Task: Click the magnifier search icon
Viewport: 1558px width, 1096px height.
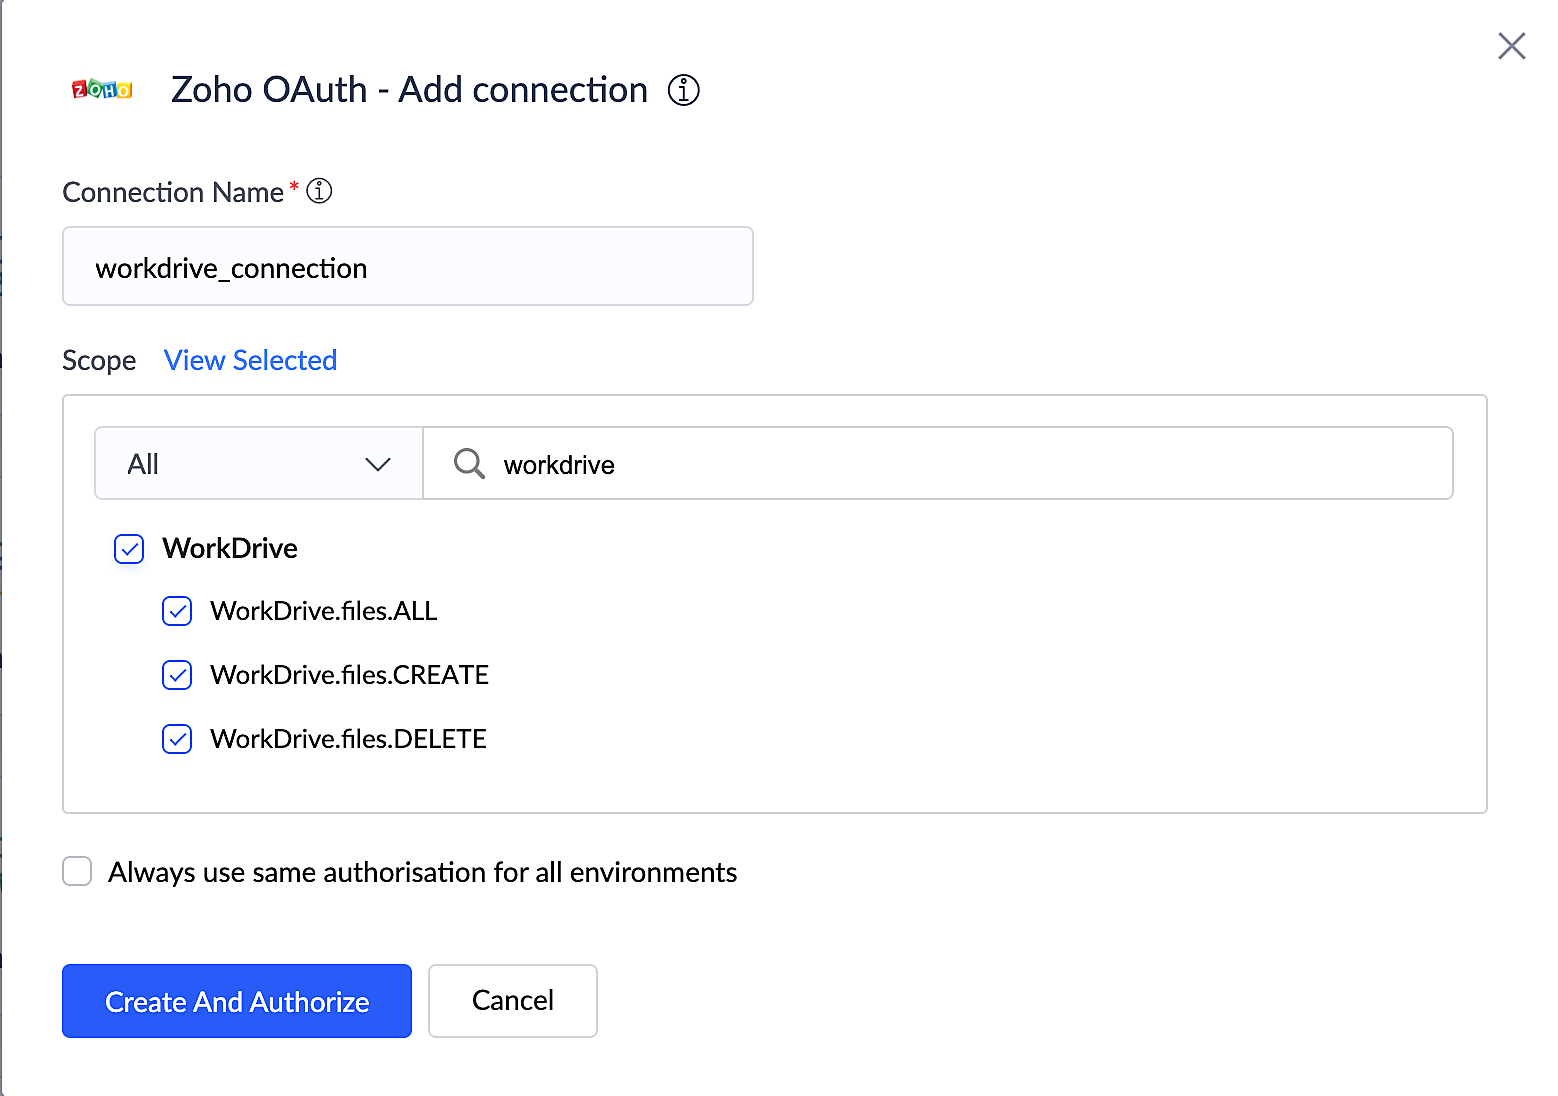Action: coord(469,463)
